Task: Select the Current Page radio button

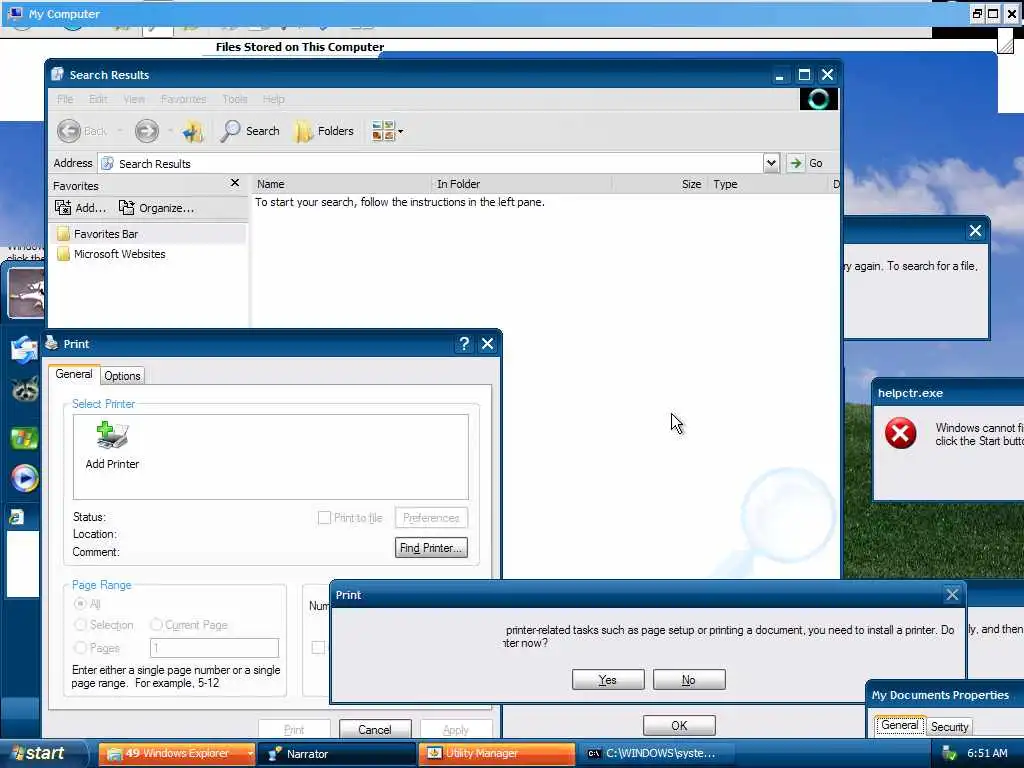Action: coord(156,625)
